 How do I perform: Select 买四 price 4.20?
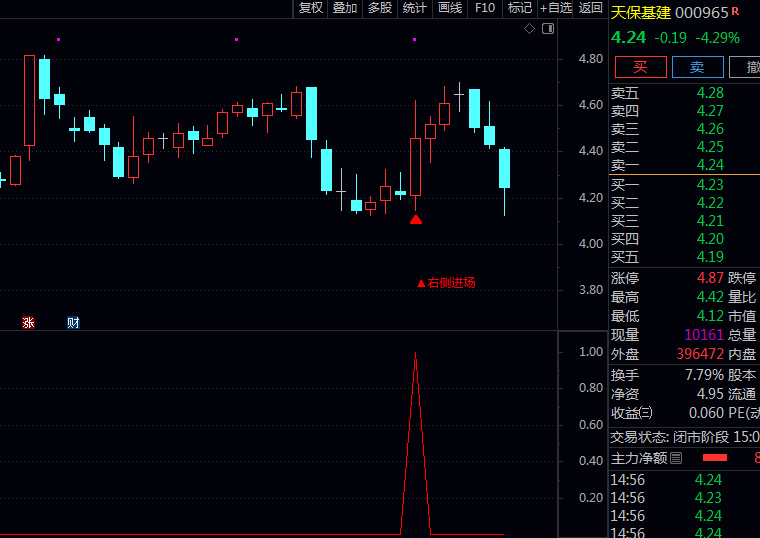click(710, 238)
